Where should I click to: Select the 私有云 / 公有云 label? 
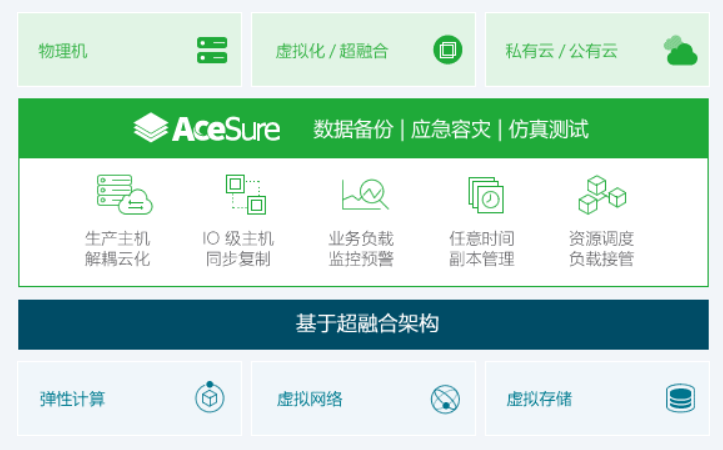pos(561,51)
